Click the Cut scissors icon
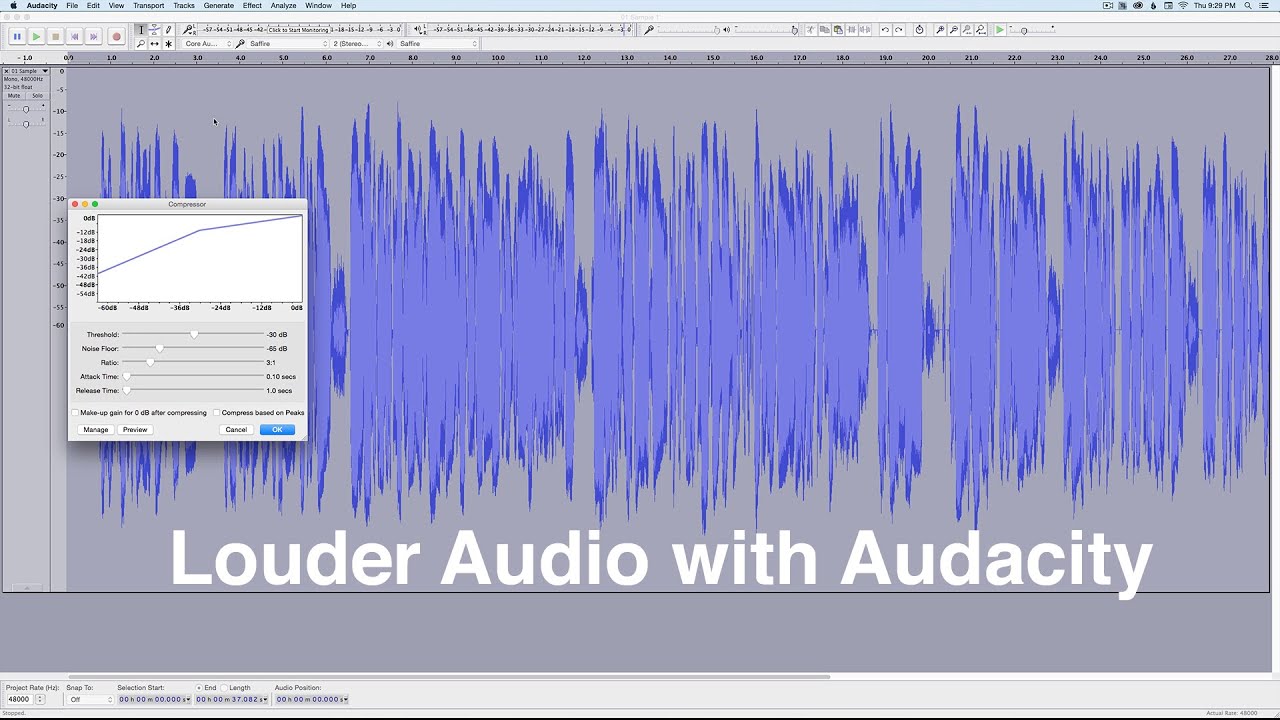The width and height of the screenshot is (1280, 720). (811, 30)
